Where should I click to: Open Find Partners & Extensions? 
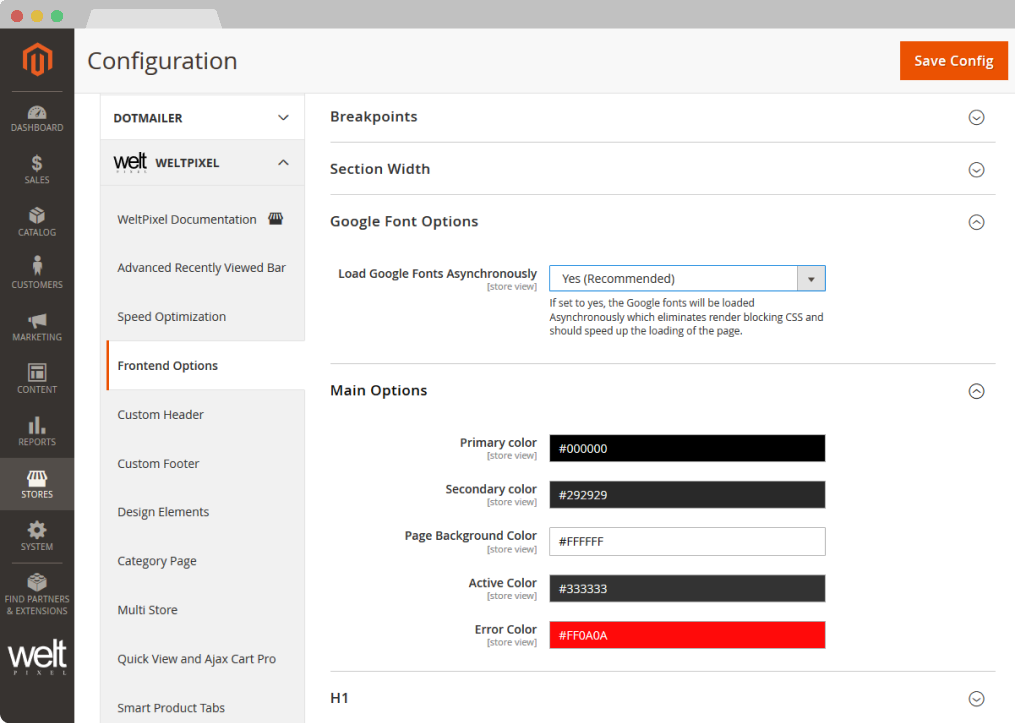pos(37,594)
